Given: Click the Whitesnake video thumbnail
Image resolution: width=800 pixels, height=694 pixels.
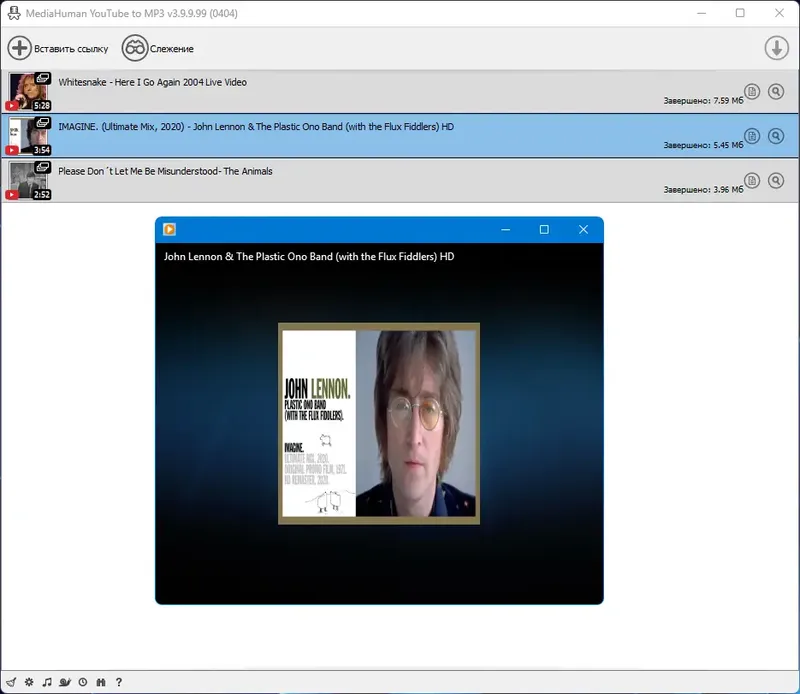Looking at the screenshot, I should coord(29,91).
